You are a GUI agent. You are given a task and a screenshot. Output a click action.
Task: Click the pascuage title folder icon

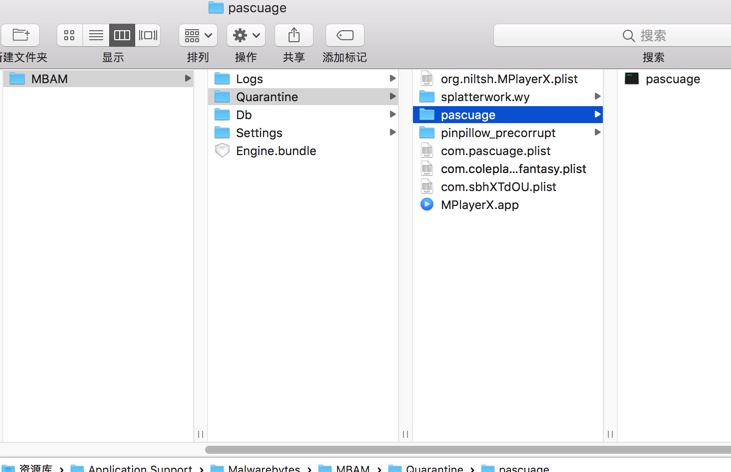tap(216, 7)
